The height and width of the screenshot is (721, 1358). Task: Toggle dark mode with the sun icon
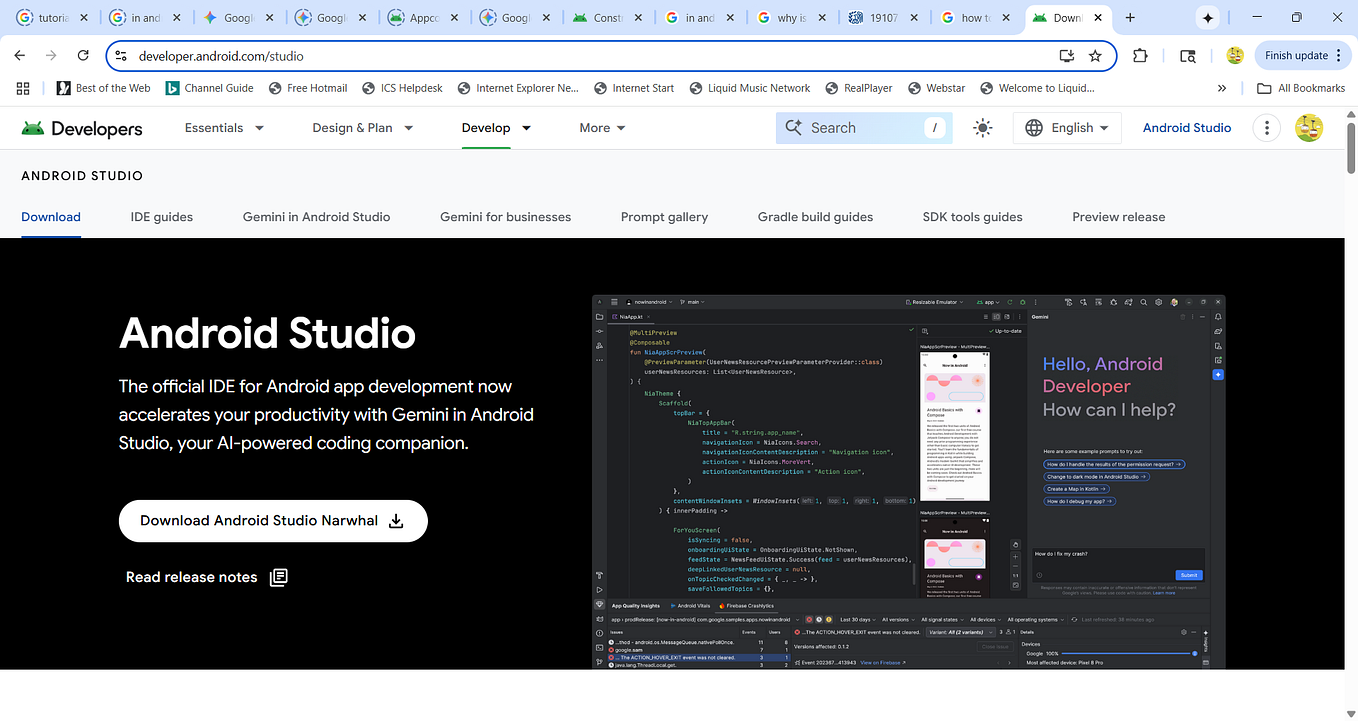click(x=982, y=127)
